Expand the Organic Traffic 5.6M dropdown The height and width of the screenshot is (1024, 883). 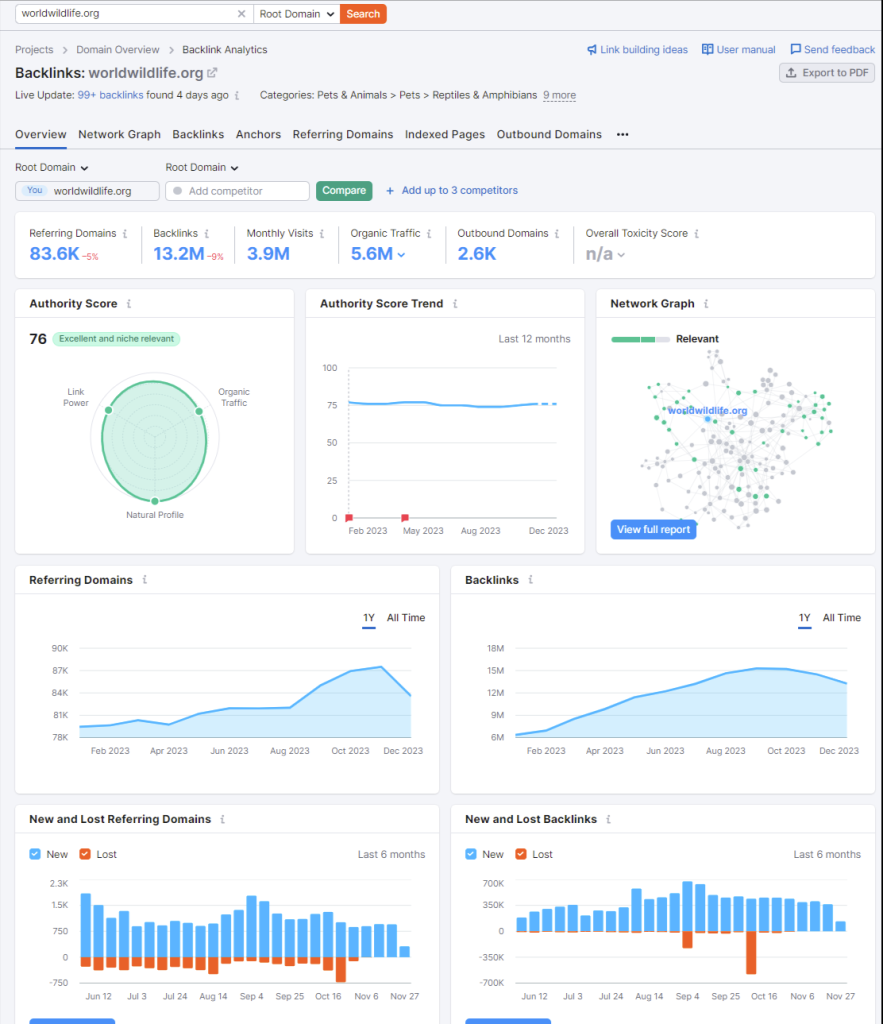(x=402, y=255)
